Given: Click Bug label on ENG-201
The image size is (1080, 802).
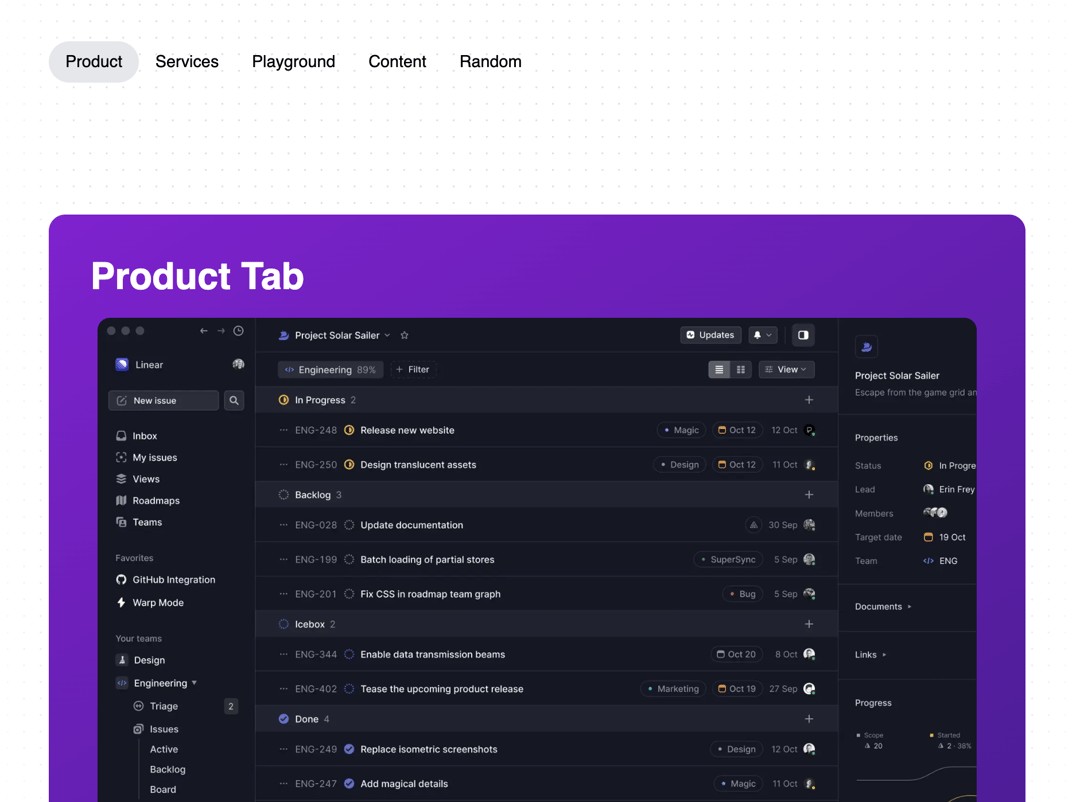Looking at the screenshot, I should [742, 594].
